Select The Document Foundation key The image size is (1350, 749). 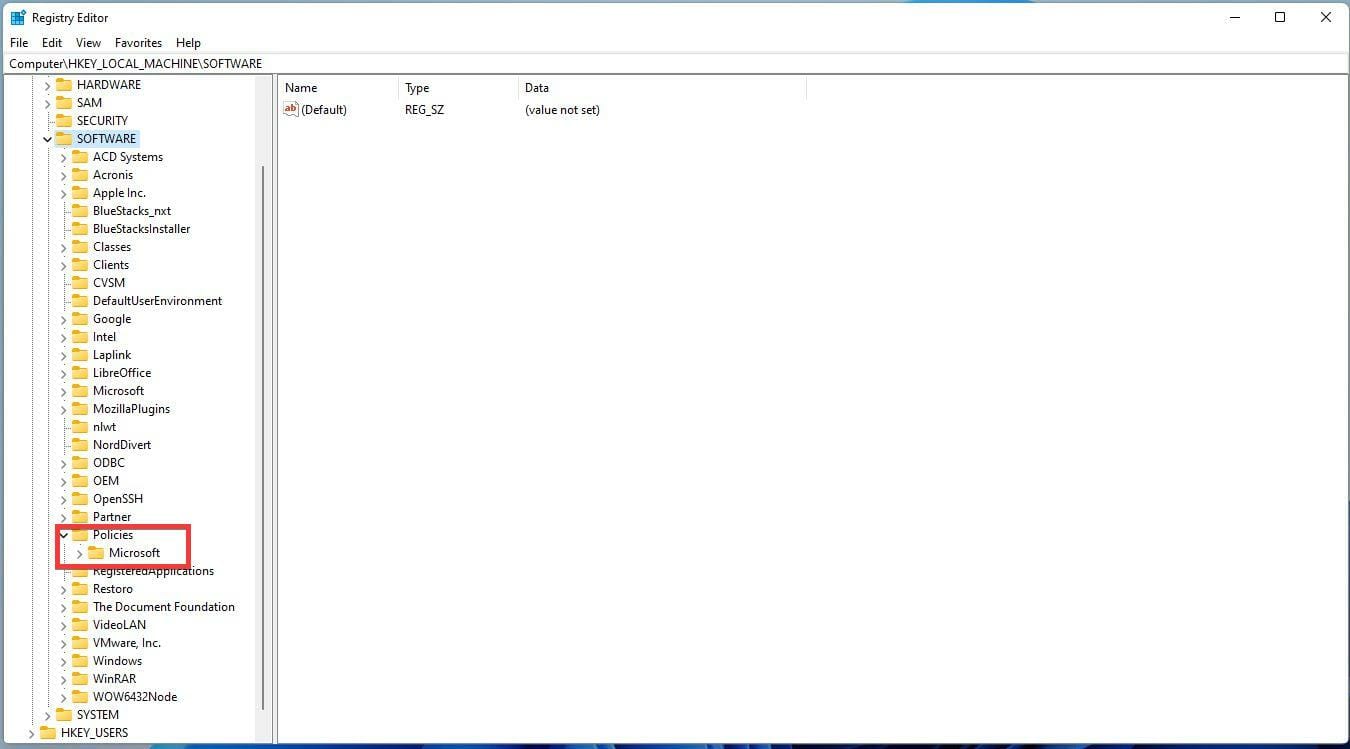[x=164, y=607]
